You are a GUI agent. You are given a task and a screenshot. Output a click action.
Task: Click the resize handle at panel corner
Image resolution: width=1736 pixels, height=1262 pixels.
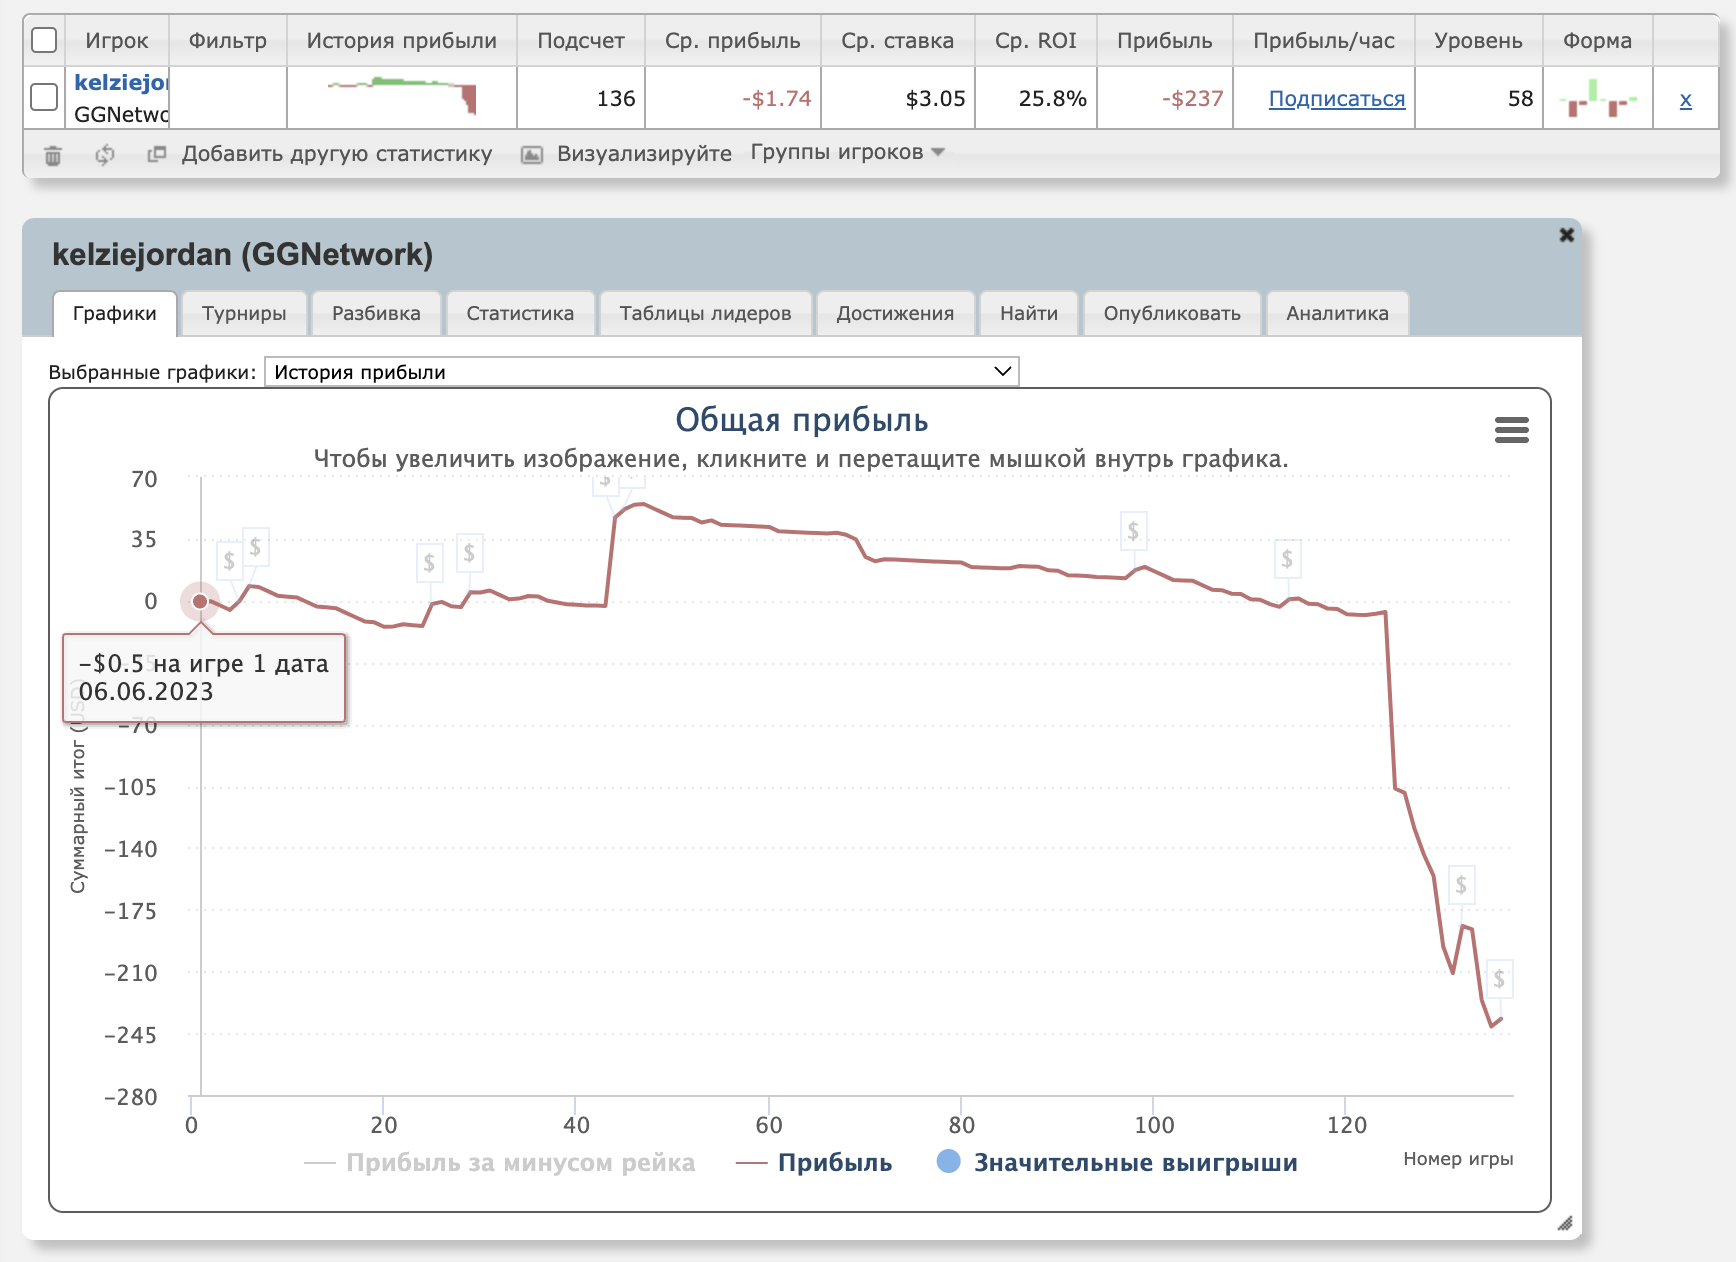click(x=1565, y=1223)
